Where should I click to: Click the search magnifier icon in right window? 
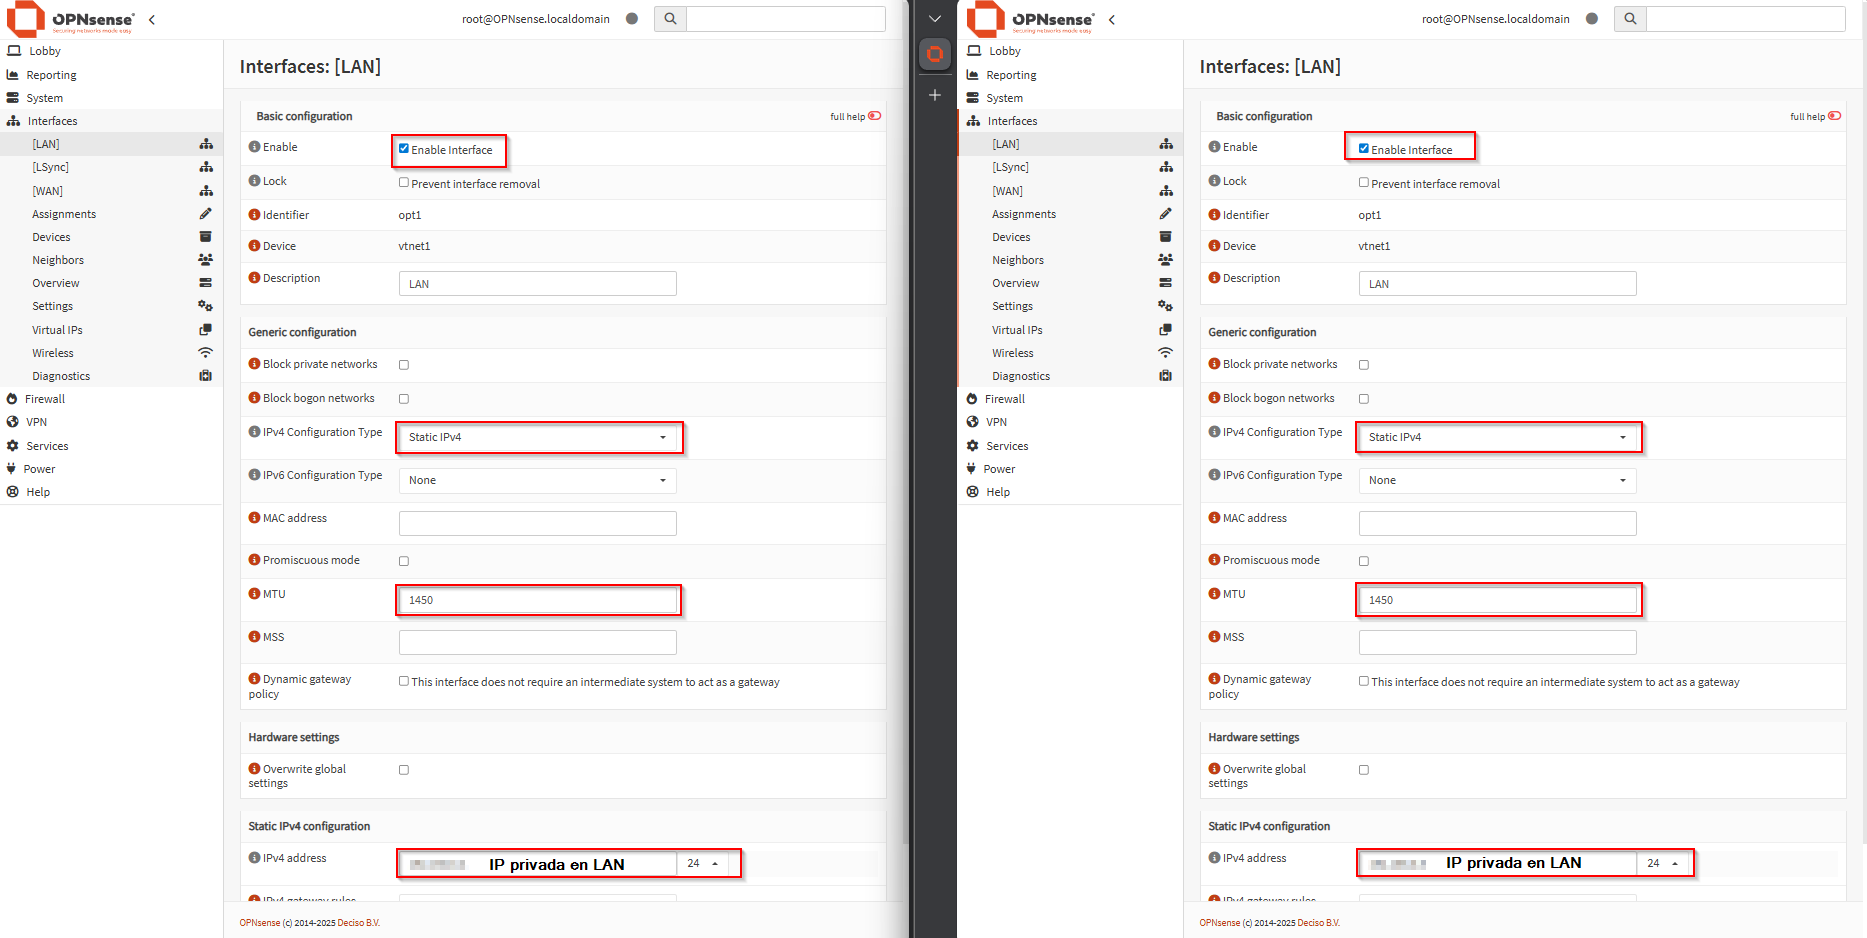click(1630, 18)
